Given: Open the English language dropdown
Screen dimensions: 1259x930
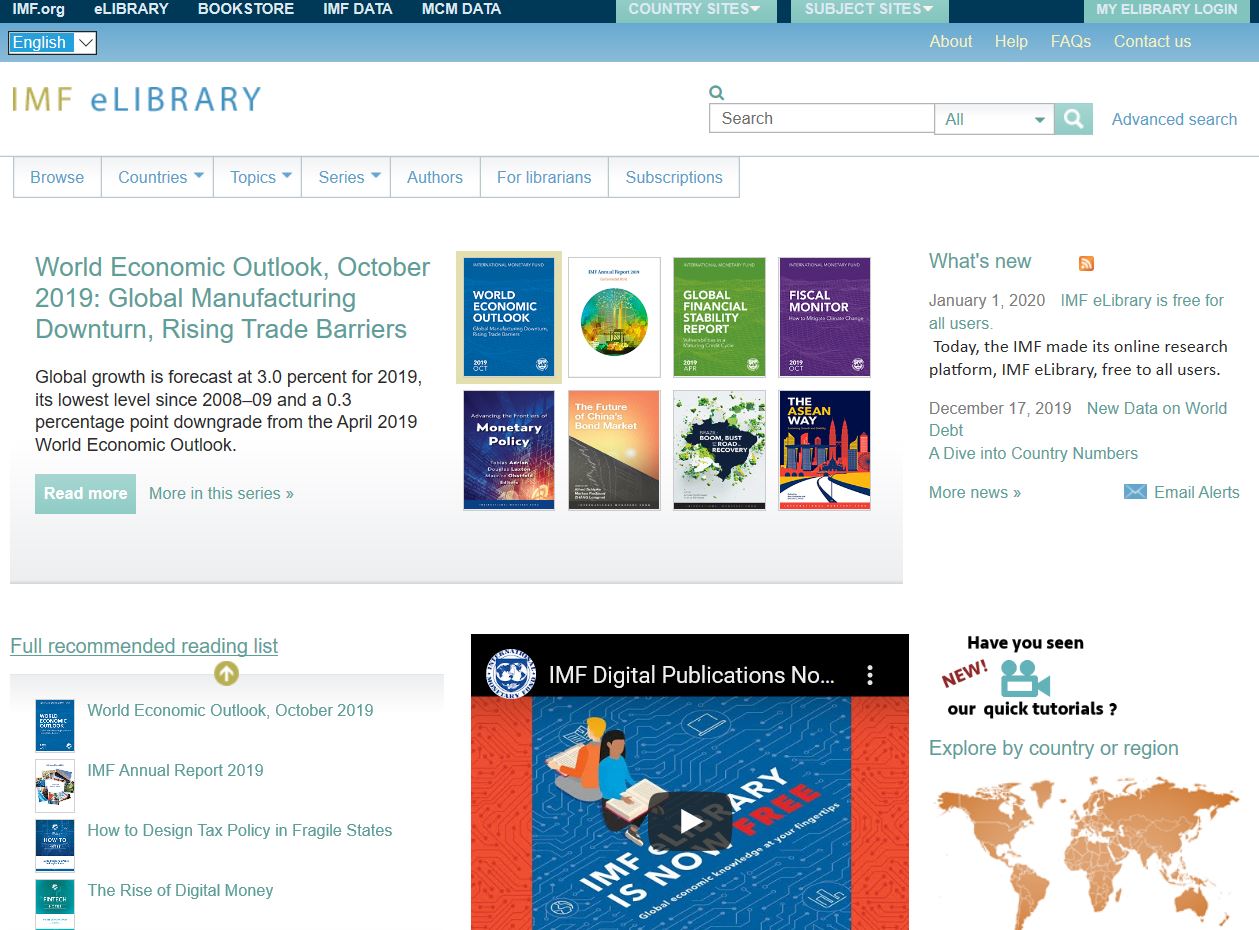Looking at the screenshot, I should 52,42.
